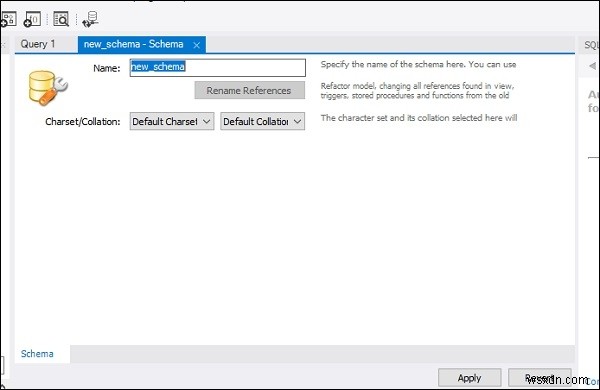Open the Default Charset dropdown
600x390 pixels.
pyautogui.click(x=172, y=121)
